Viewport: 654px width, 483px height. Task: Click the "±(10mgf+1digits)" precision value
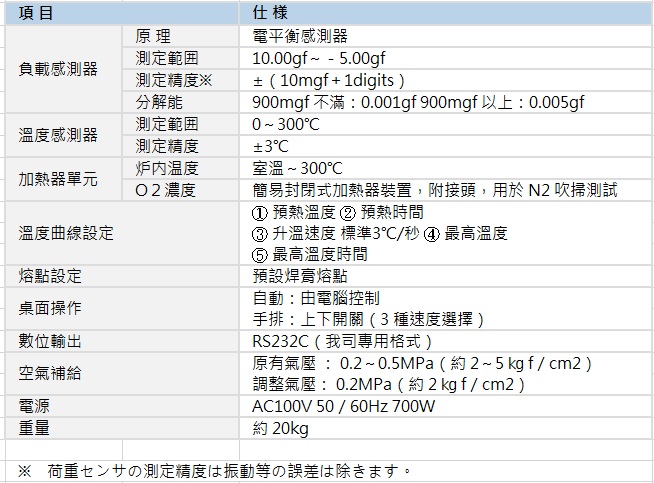(x=328, y=80)
